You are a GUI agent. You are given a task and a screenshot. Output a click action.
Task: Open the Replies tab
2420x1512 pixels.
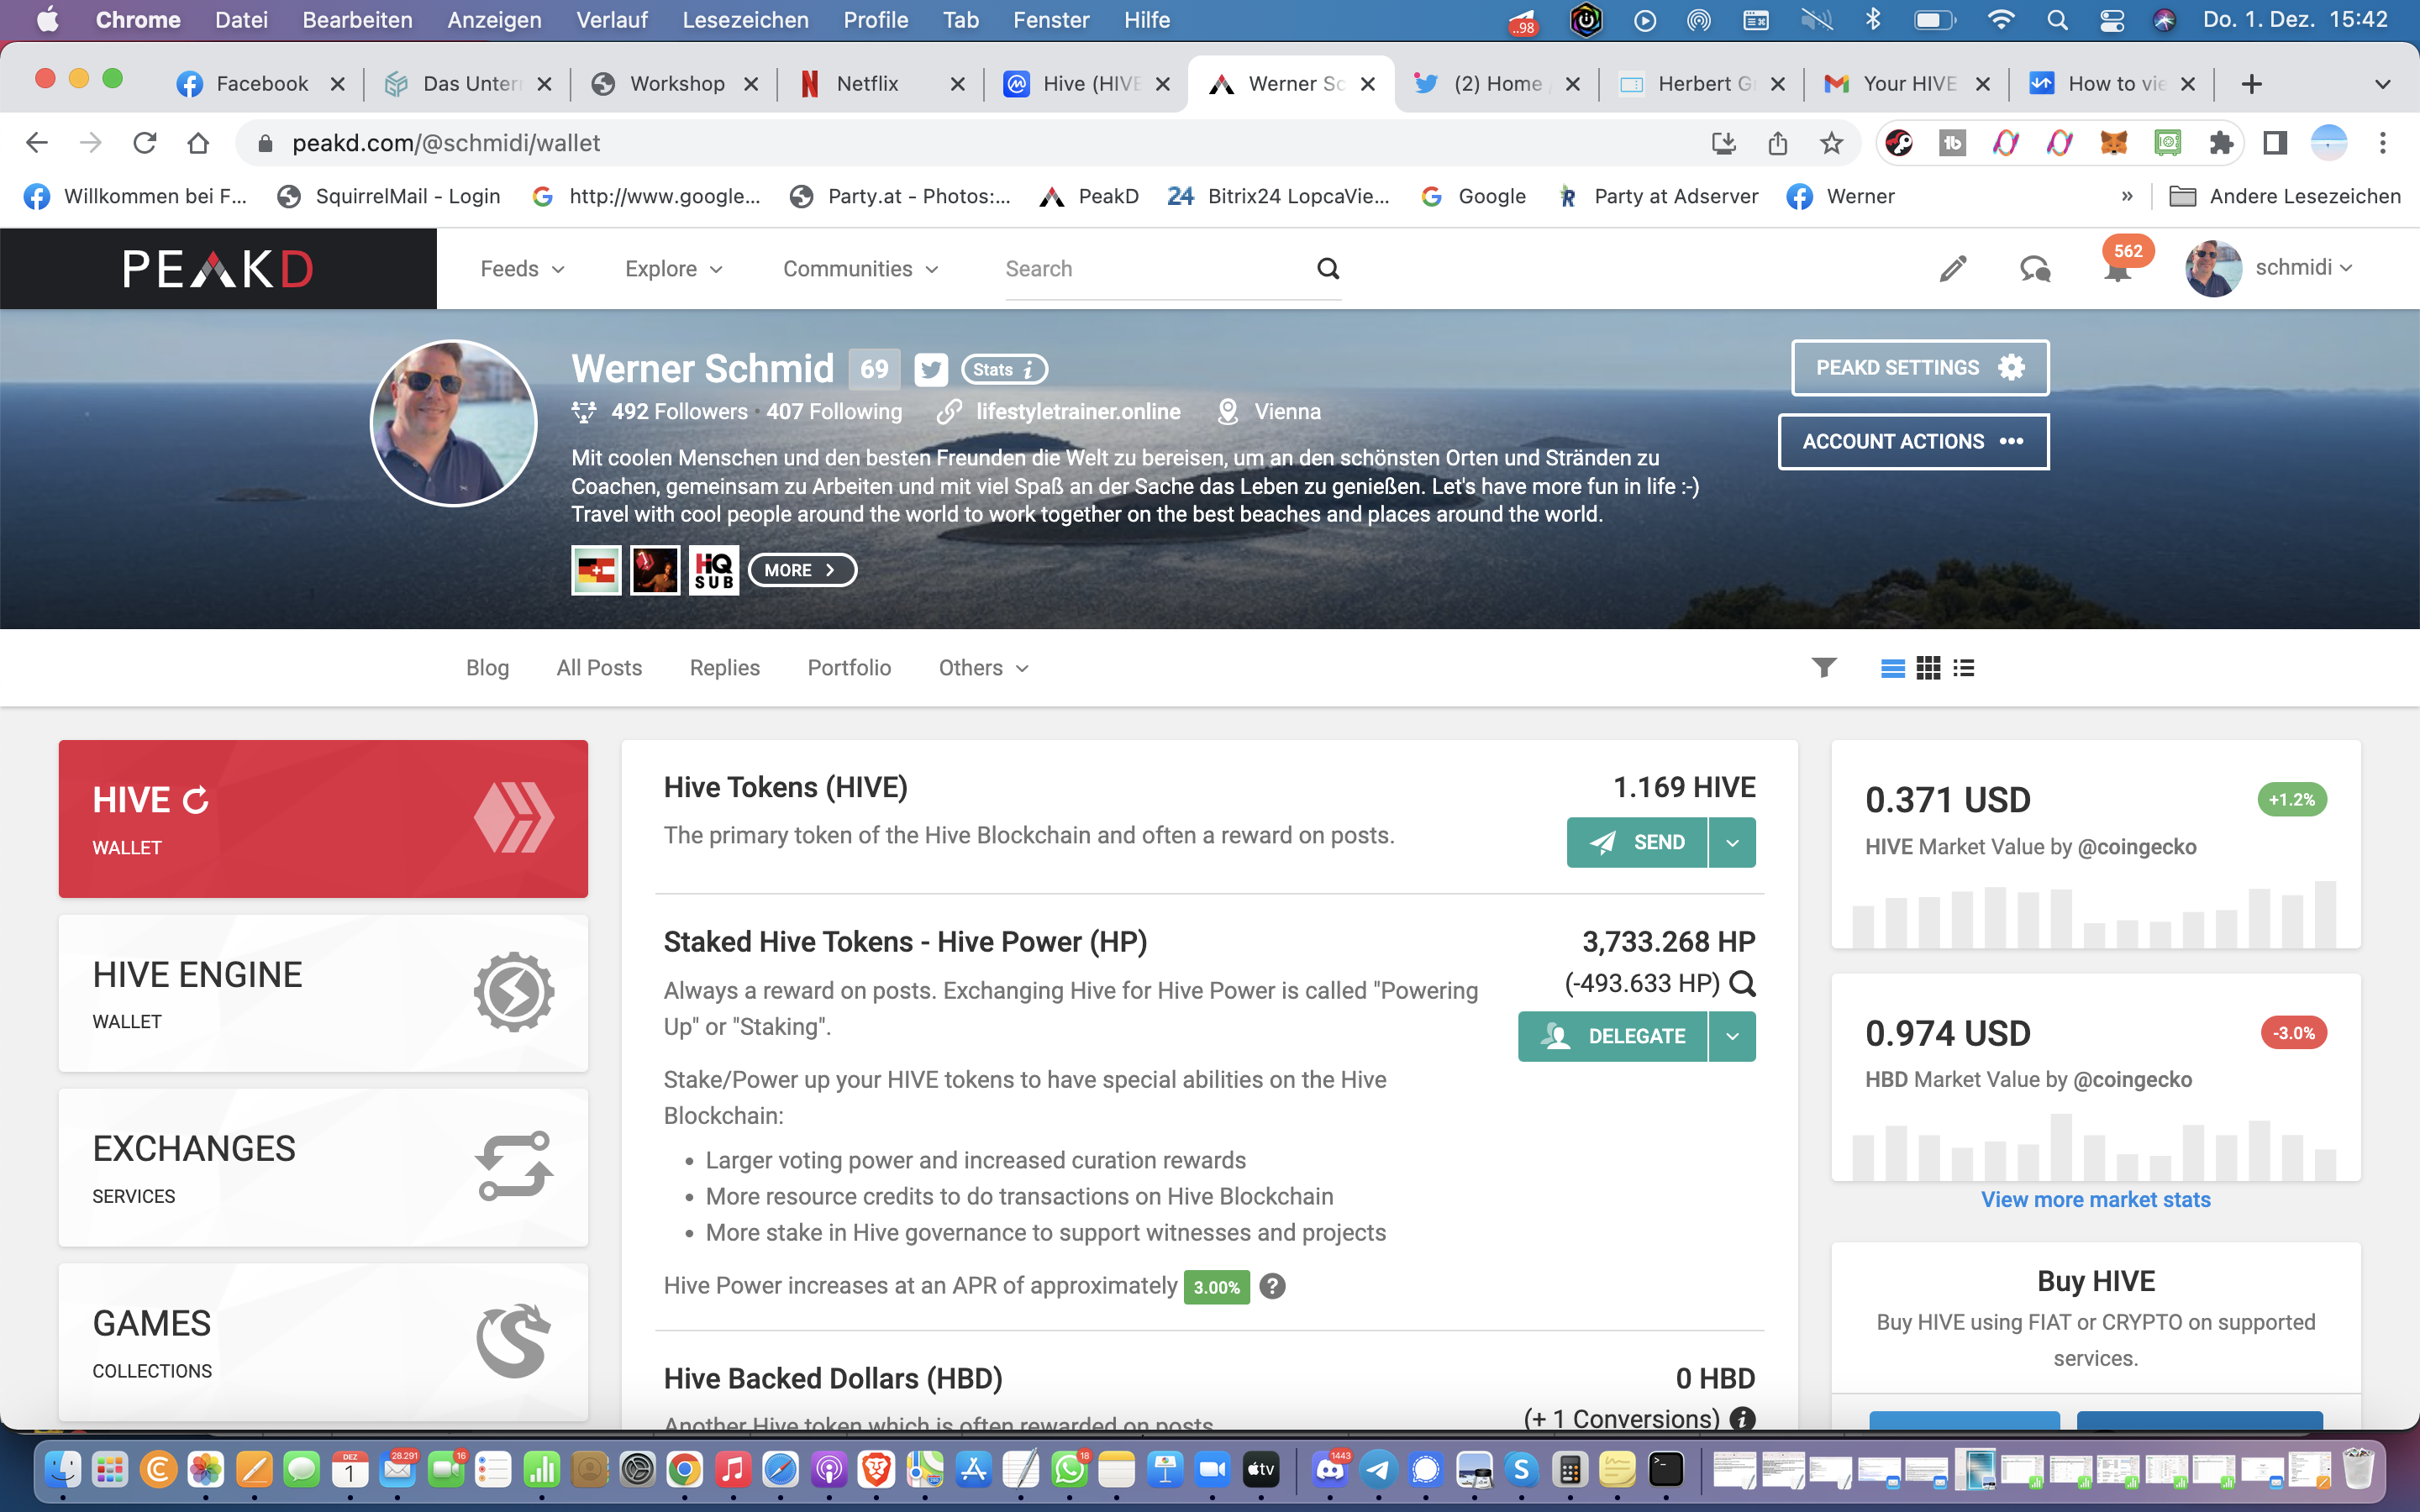click(724, 667)
